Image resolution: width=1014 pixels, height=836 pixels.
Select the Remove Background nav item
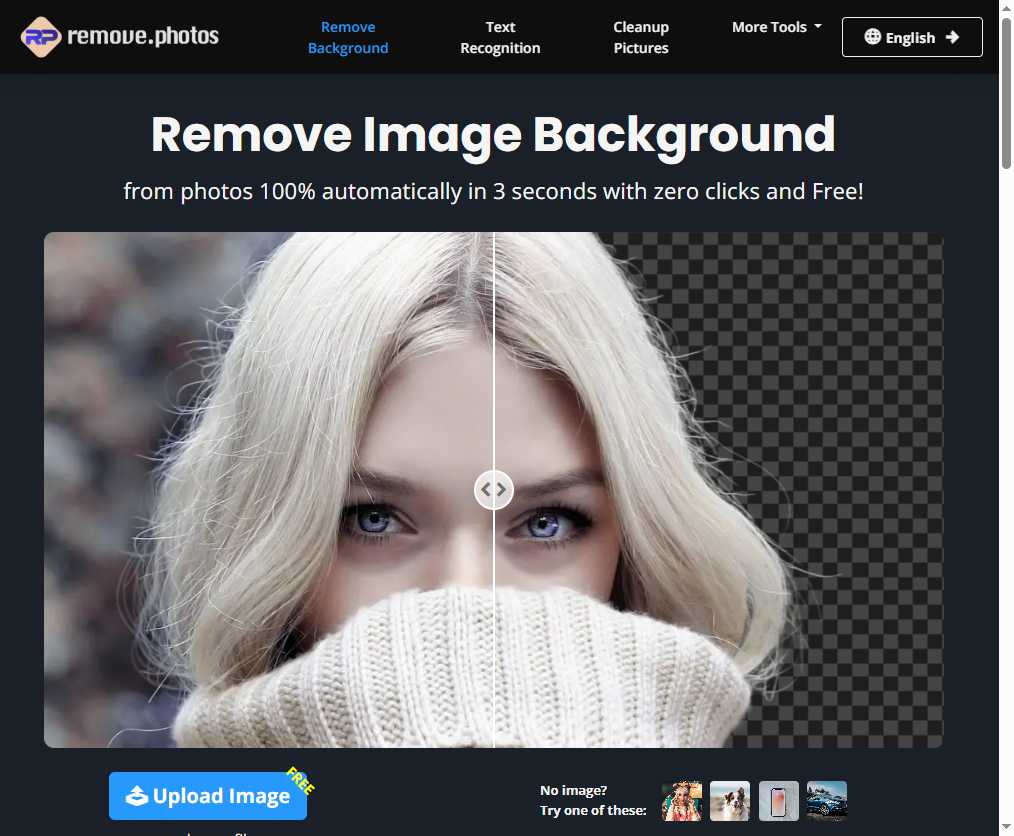pos(348,37)
